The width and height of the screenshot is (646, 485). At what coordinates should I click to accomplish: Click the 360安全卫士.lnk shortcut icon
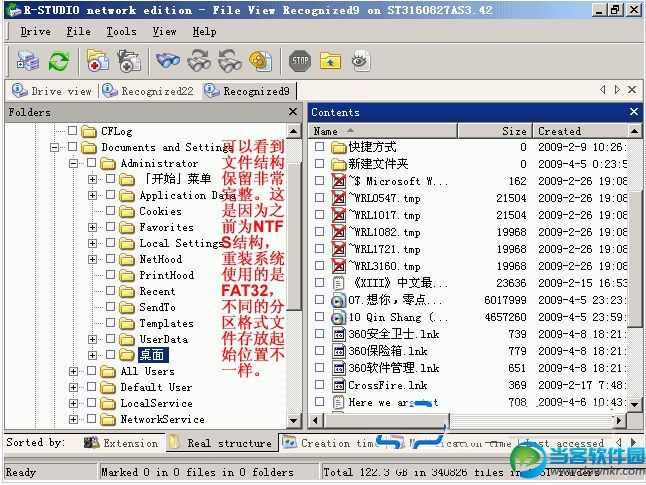(x=339, y=334)
